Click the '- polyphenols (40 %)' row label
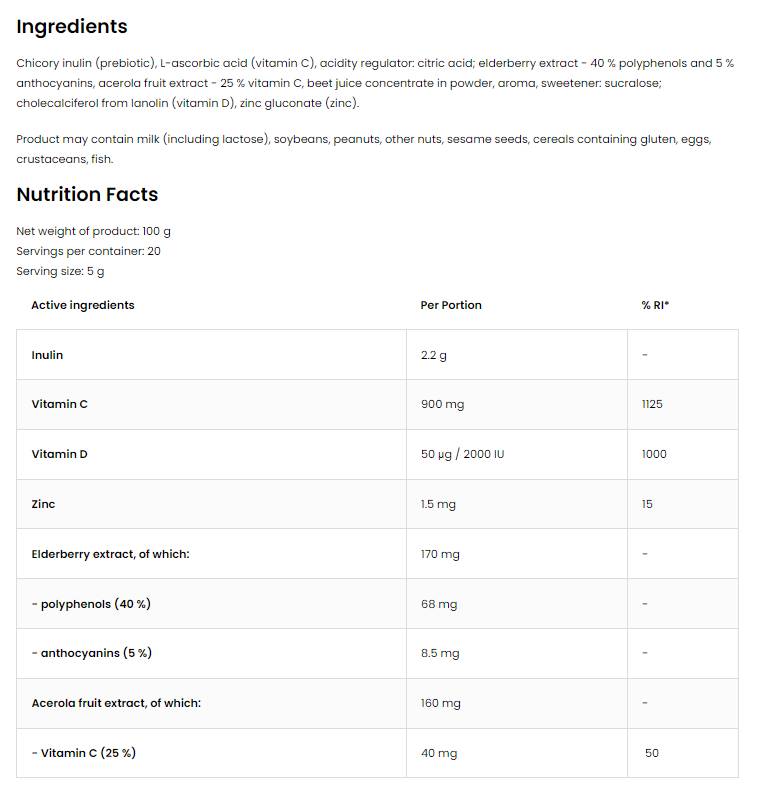The image size is (757, 794). tap(91, 603)
